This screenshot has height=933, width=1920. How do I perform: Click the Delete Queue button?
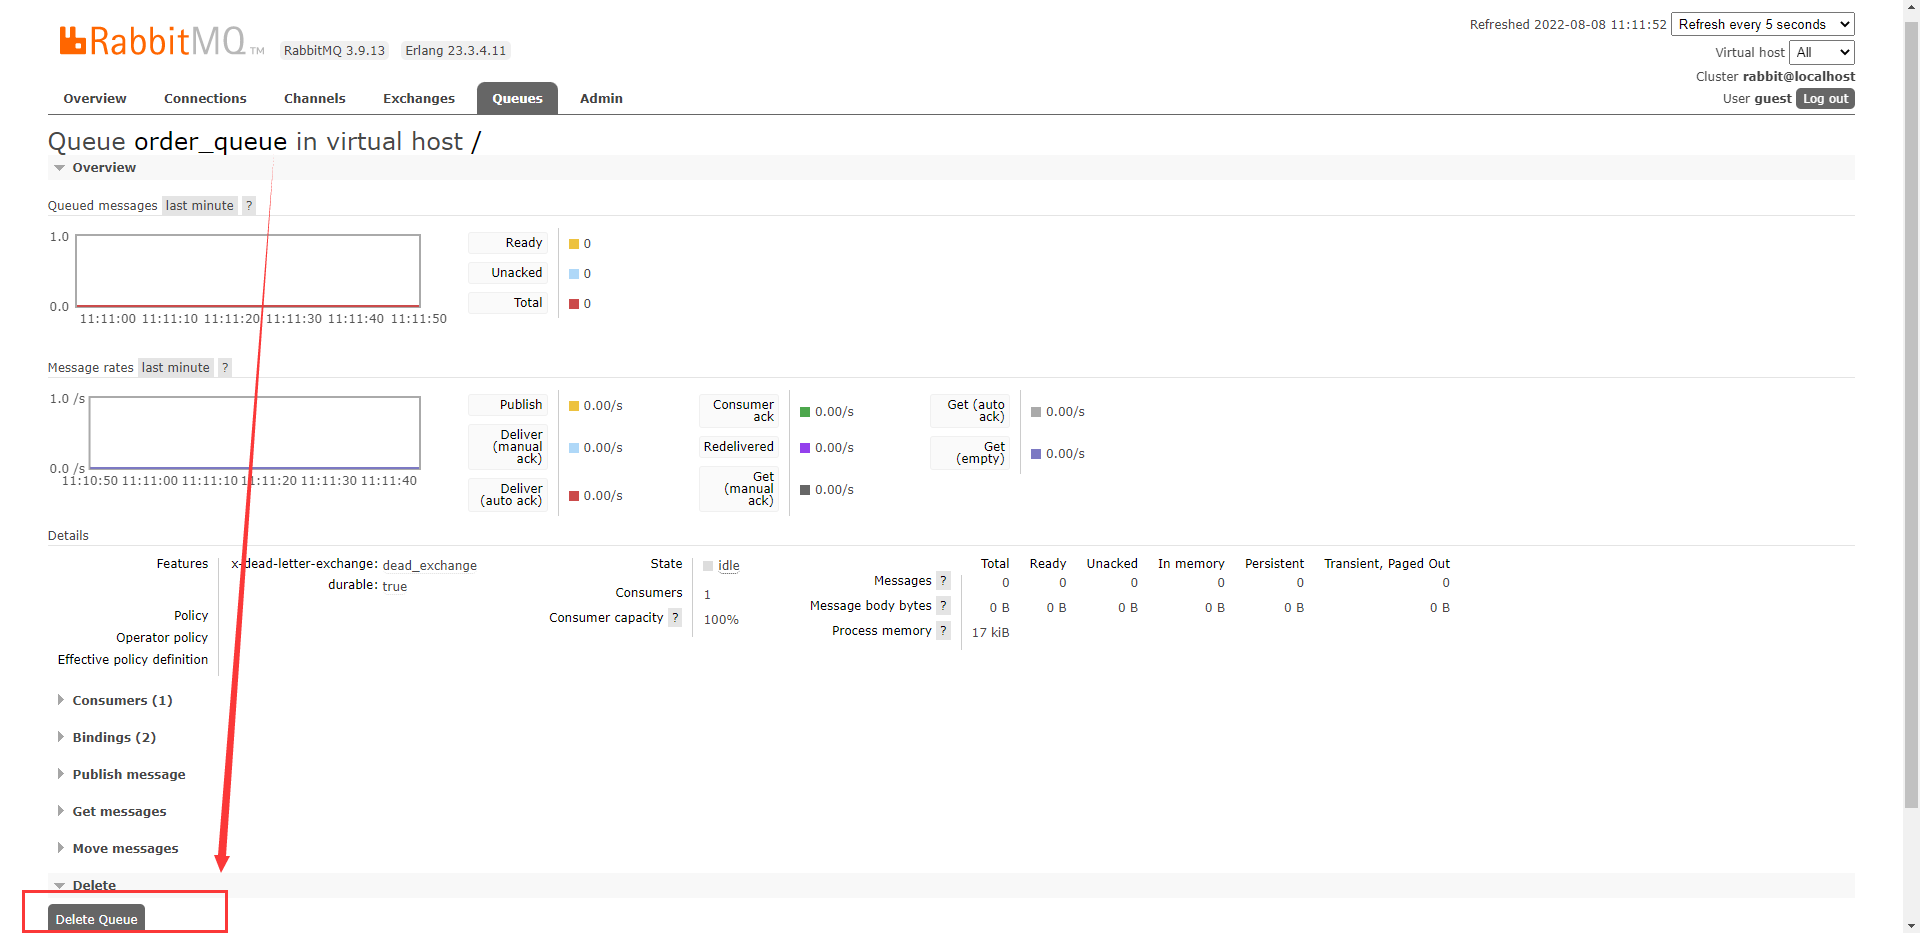pyautogui.click(x=96, y=918)
